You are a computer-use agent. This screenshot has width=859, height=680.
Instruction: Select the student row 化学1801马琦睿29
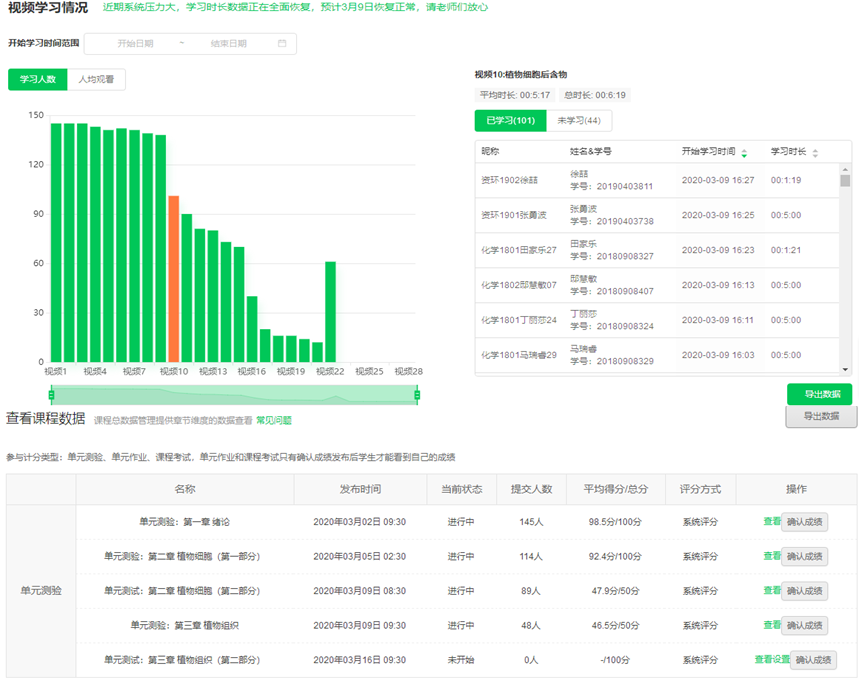click(657, 355)
